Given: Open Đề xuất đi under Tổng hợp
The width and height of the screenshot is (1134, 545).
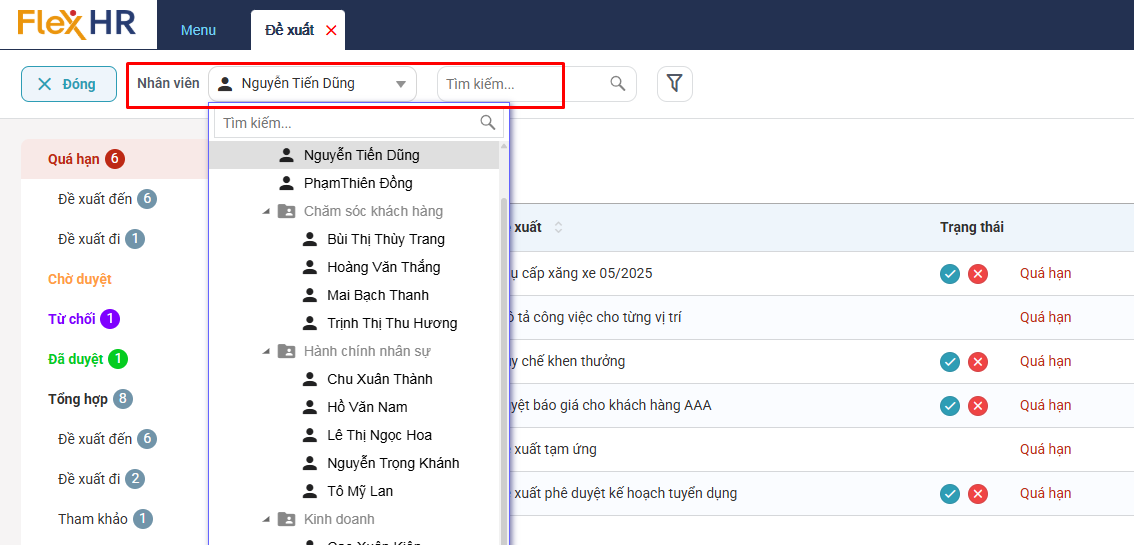Looking at the screenshot, I should 89,479.
